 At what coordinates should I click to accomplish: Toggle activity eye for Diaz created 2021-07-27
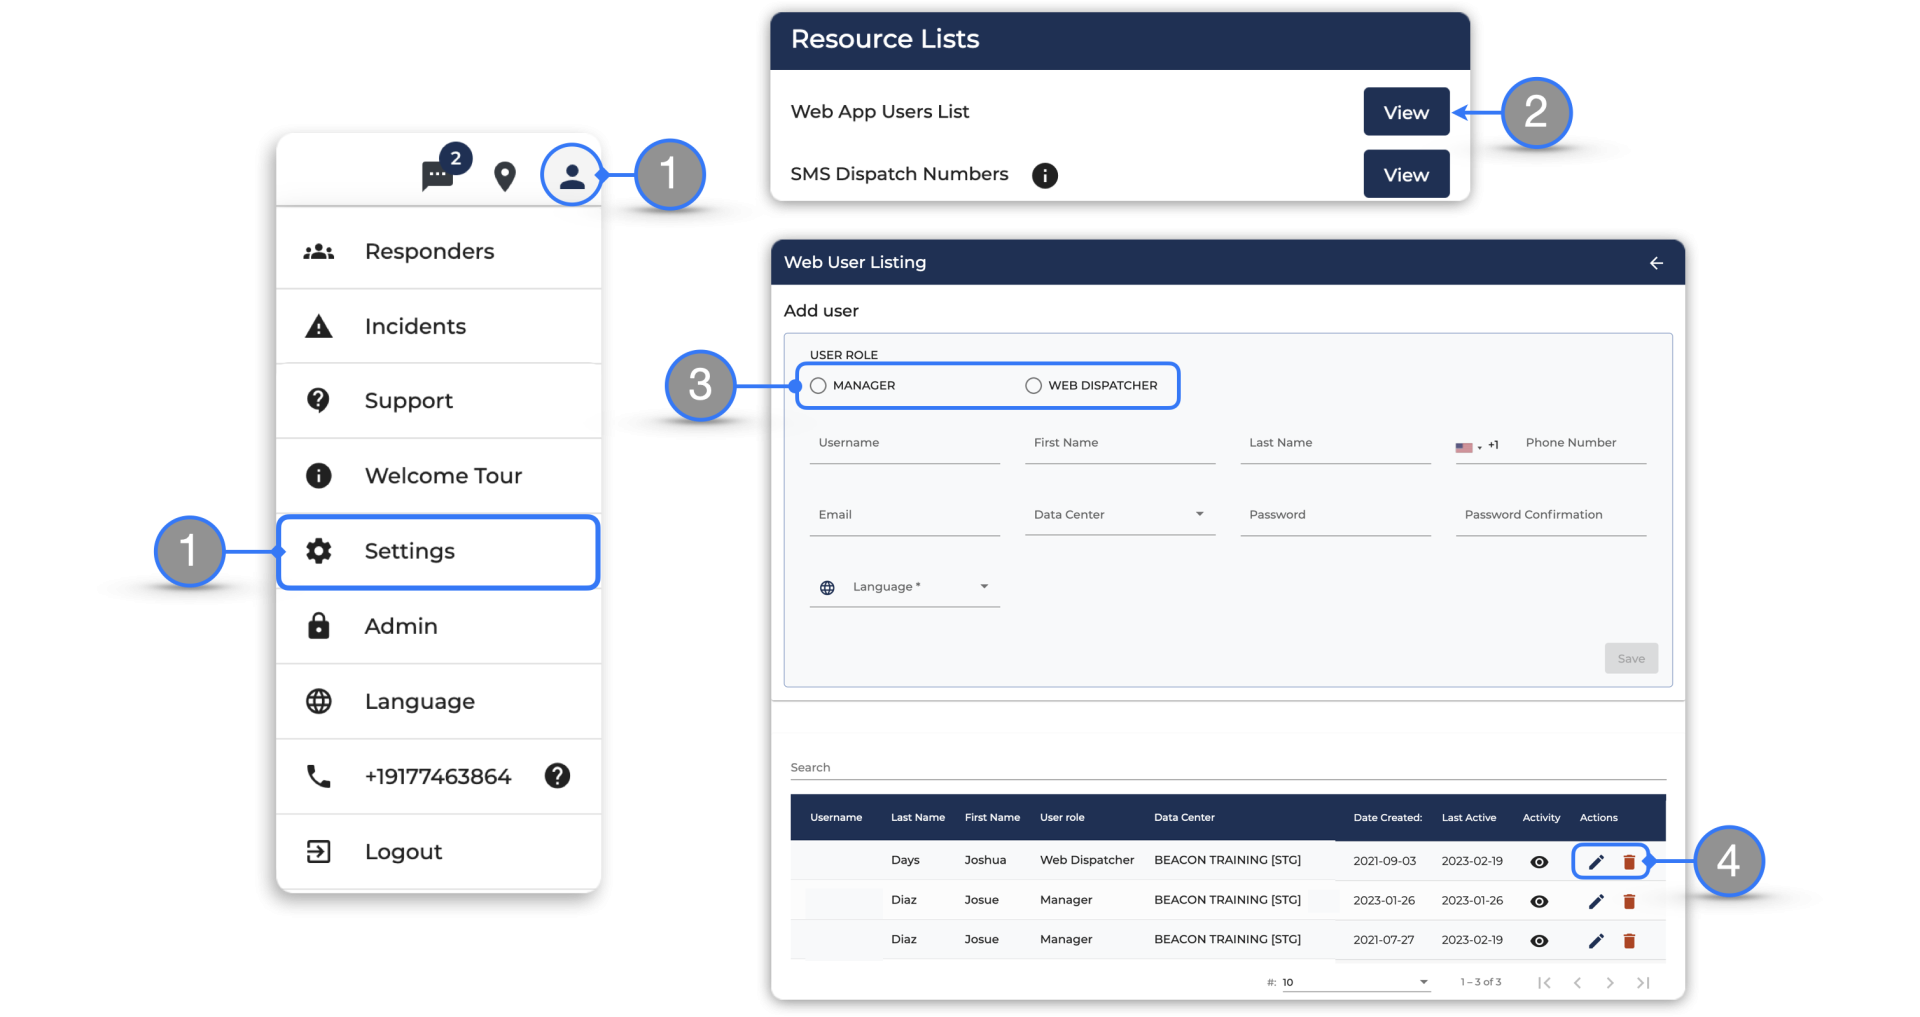pyautogui.click(x=1540, y=941)
